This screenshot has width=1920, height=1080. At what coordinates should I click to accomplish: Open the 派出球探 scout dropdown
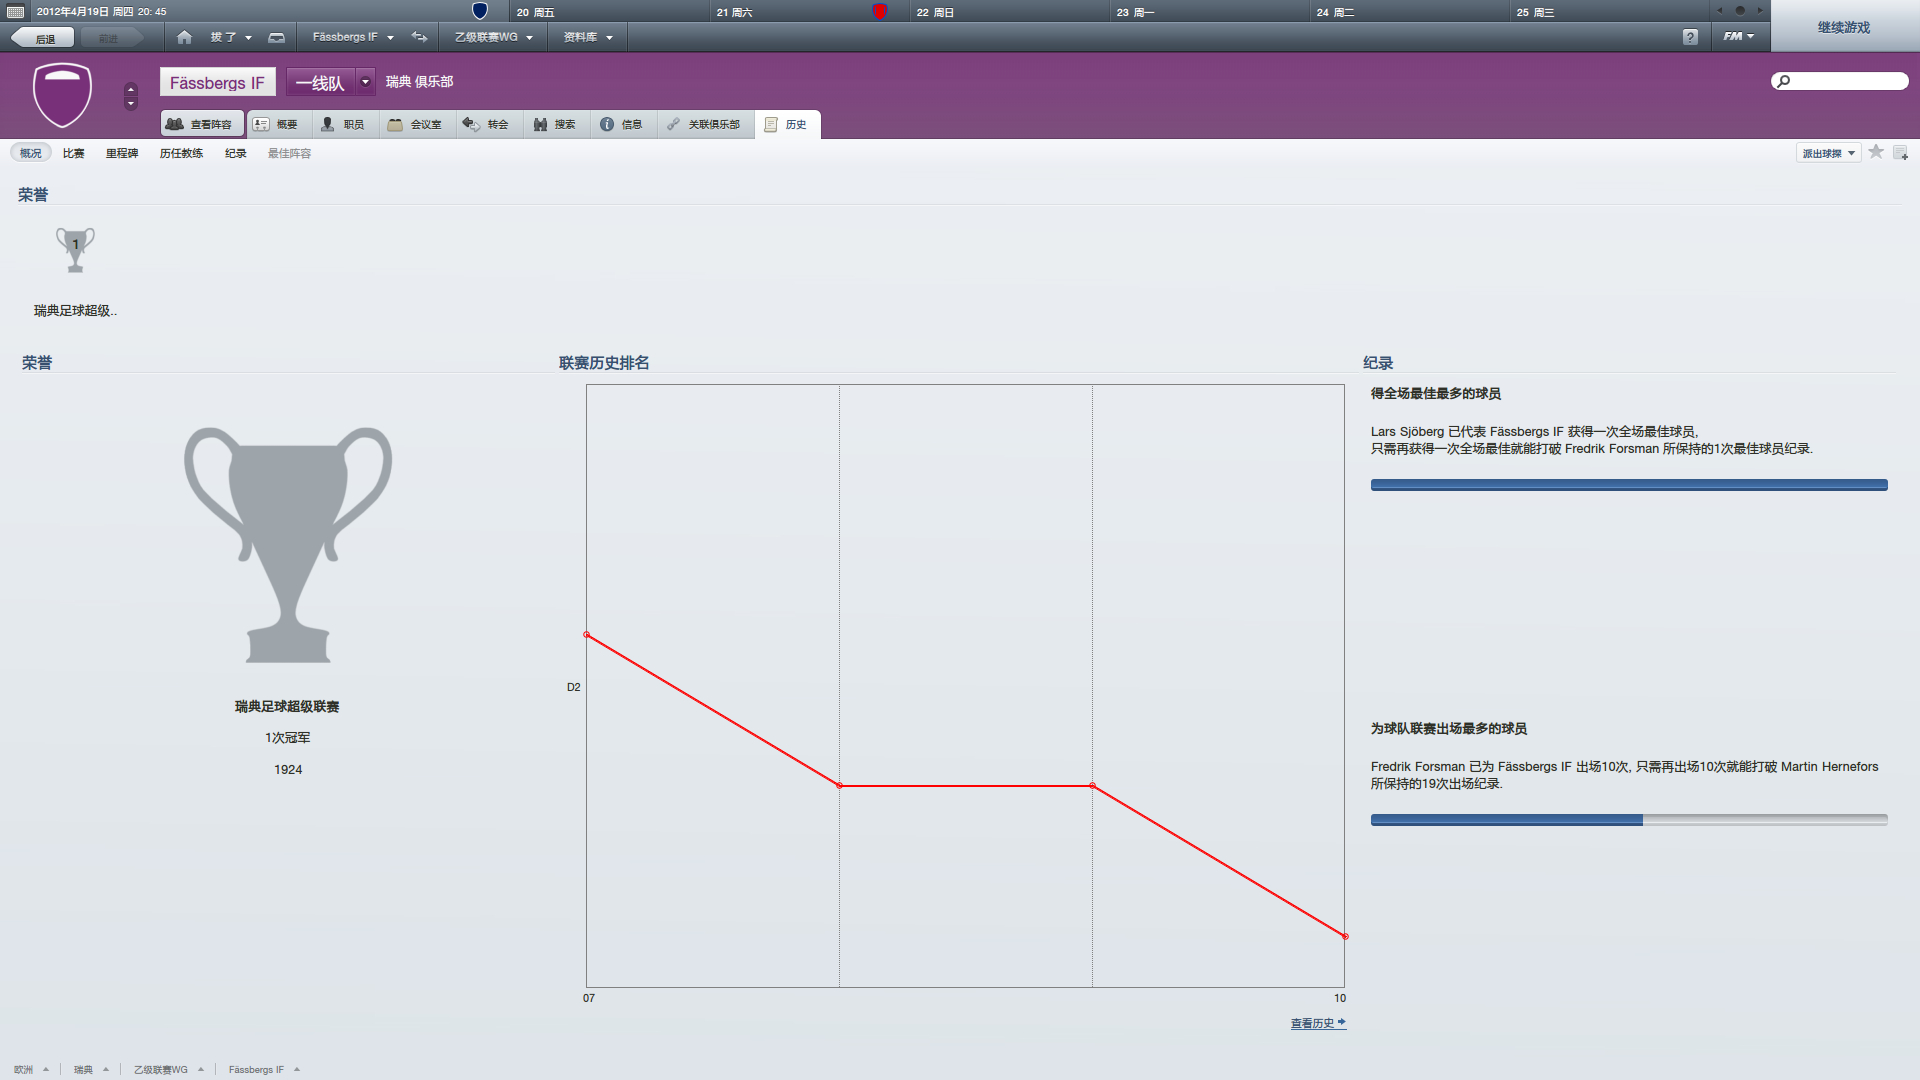point(1828,153)
